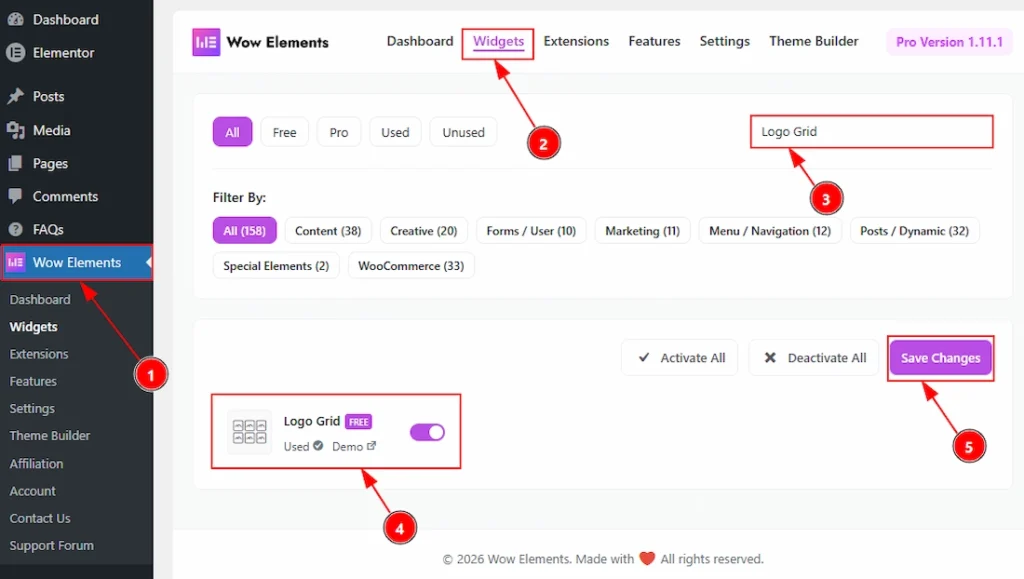Click the Elementor sidebar icon

pos(15,52)
